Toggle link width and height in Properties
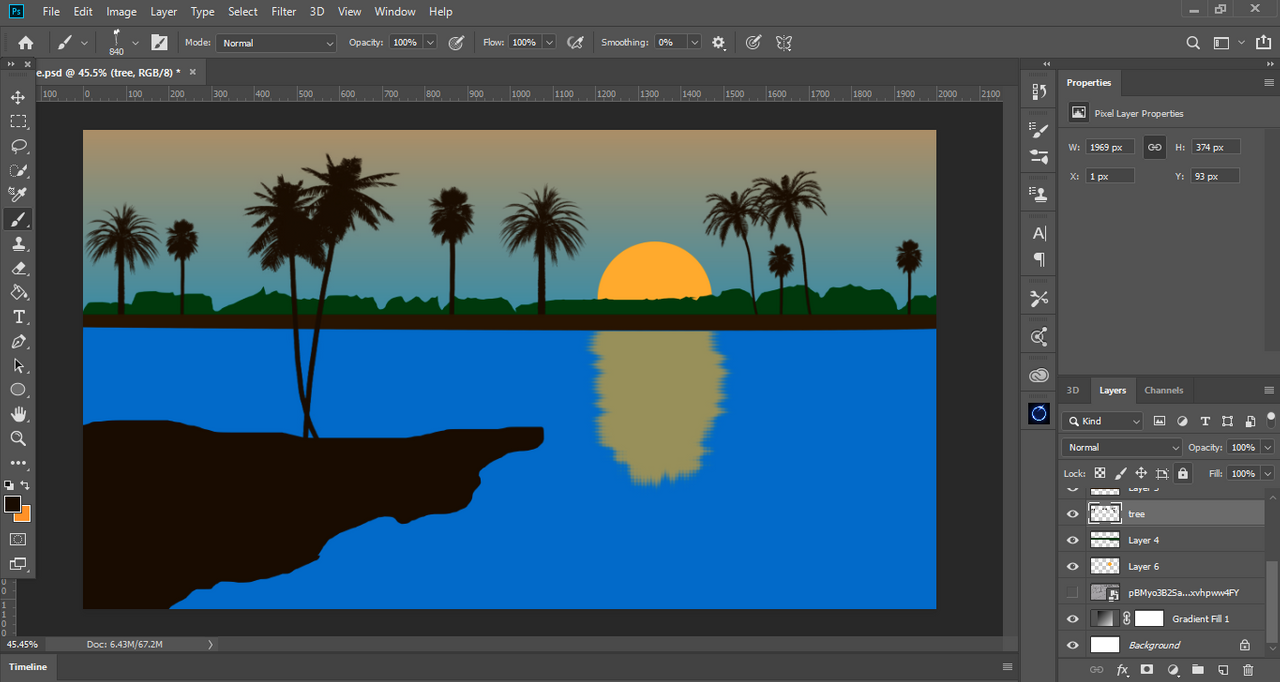The height and width of the screenshot is (682, 1280). [x=1154, y=147]
